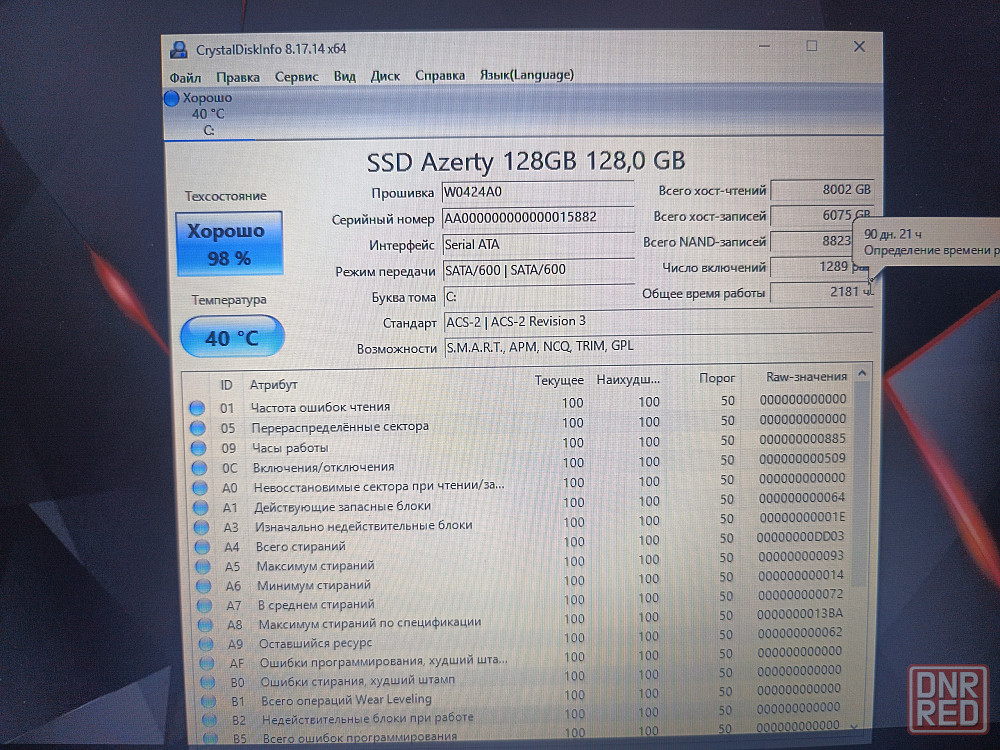Click the 40 °C temperature button
The height and width of the screenshot is (750, 1000).
point(232,337)
